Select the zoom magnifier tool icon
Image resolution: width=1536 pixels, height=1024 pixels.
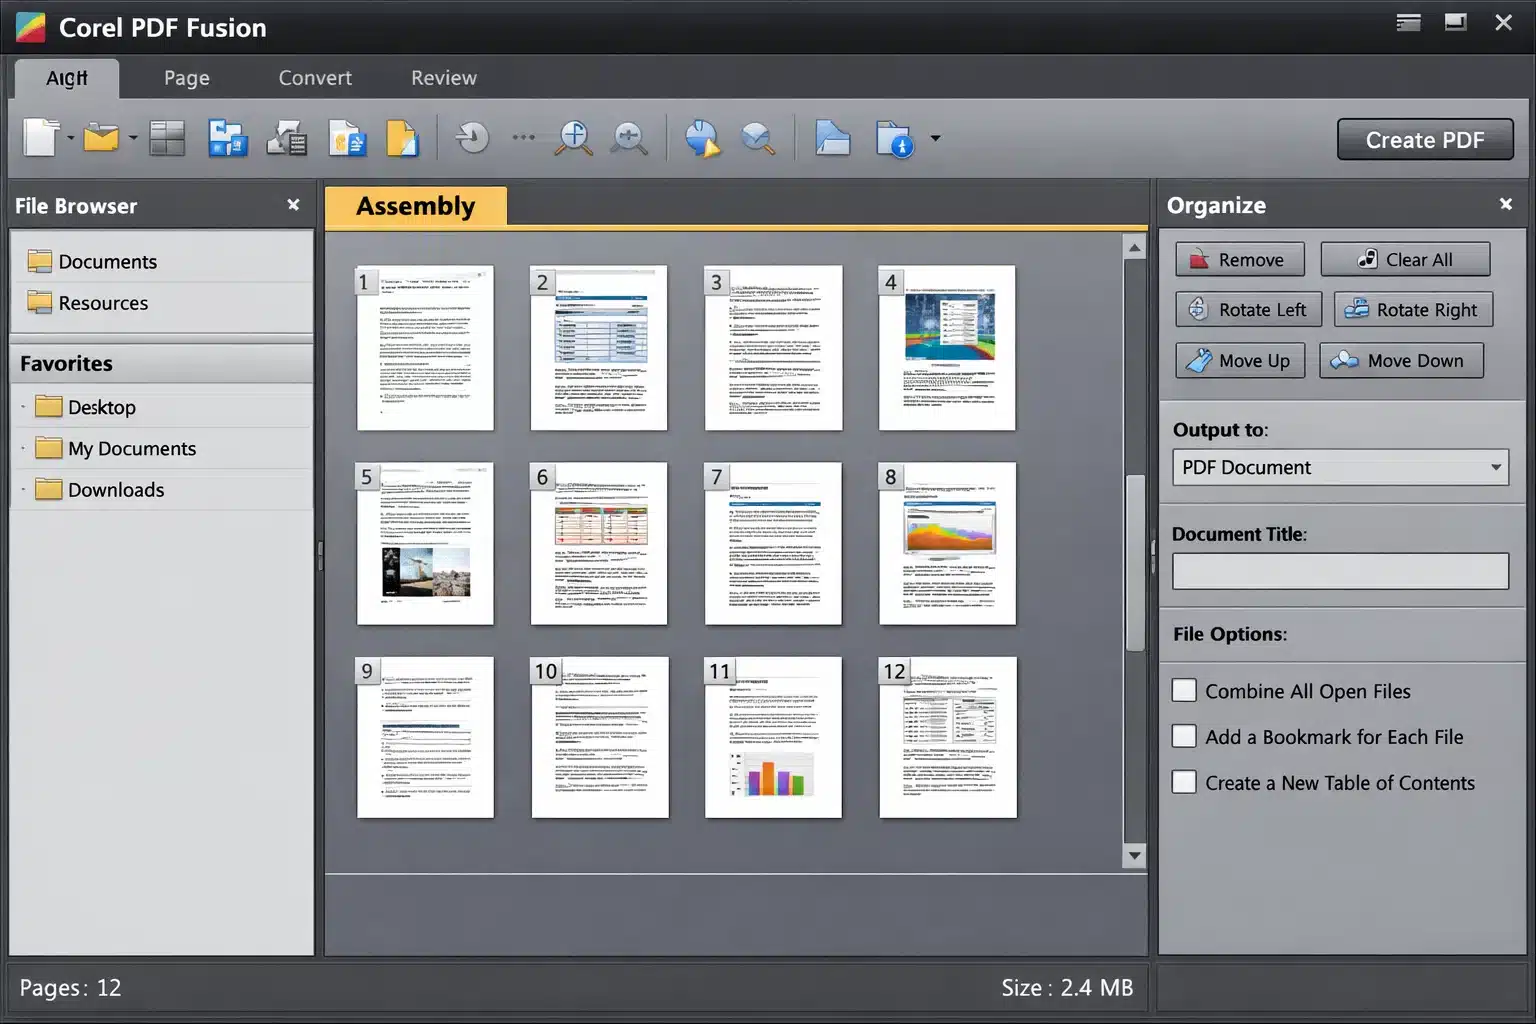point(573,138)
